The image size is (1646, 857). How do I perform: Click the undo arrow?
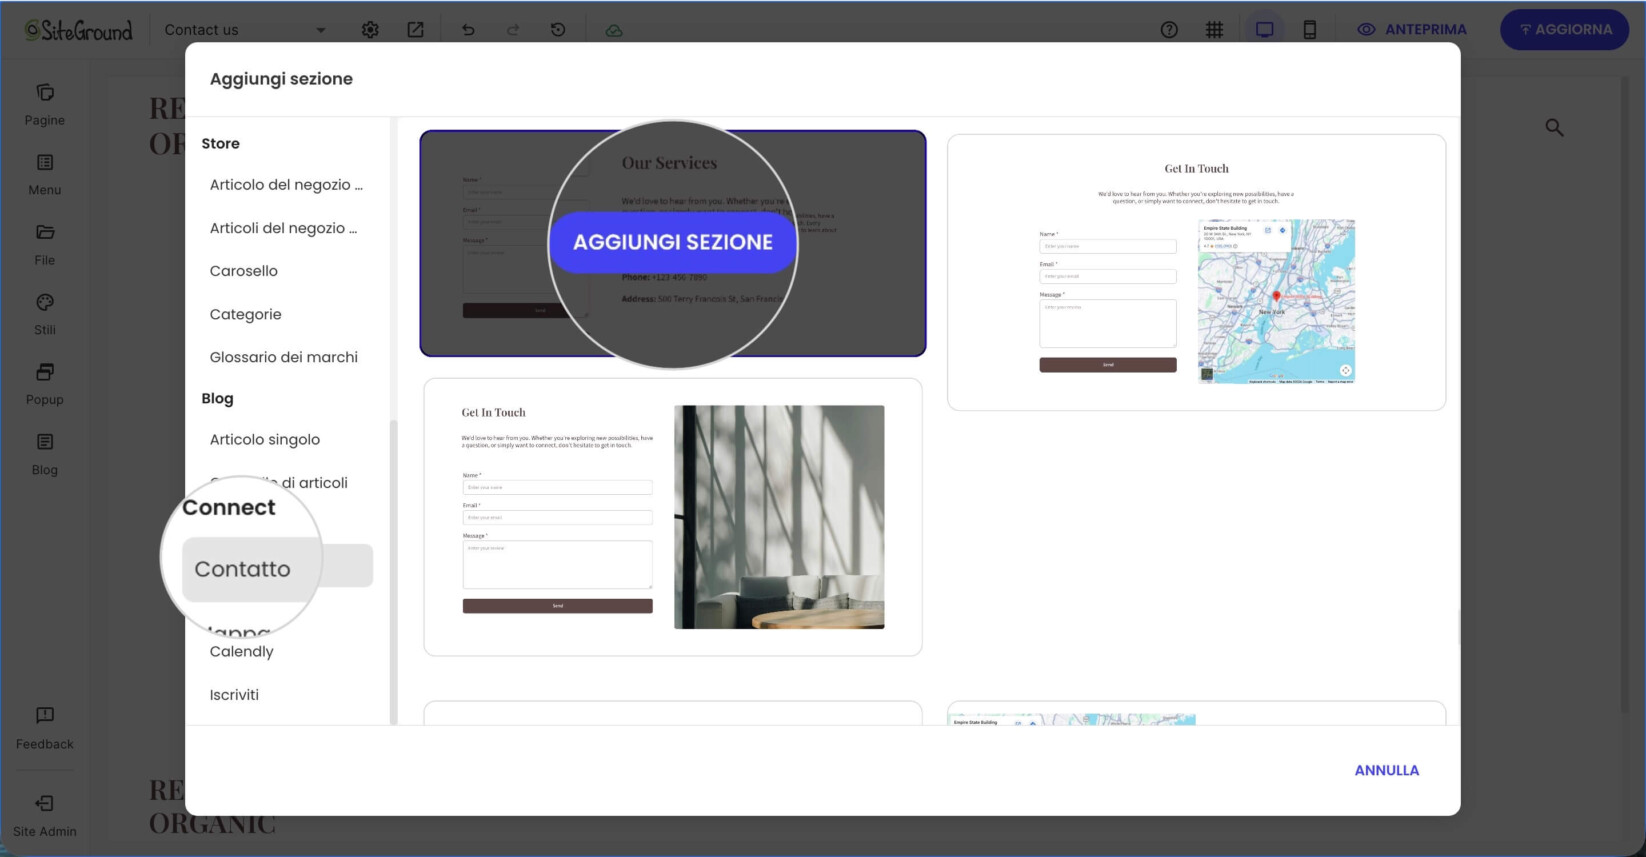468,30
